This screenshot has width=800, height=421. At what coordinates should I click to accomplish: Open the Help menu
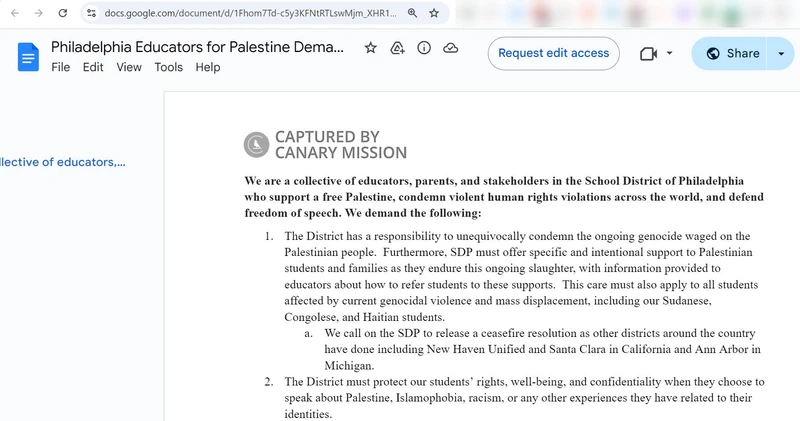[x=208, y=67]
